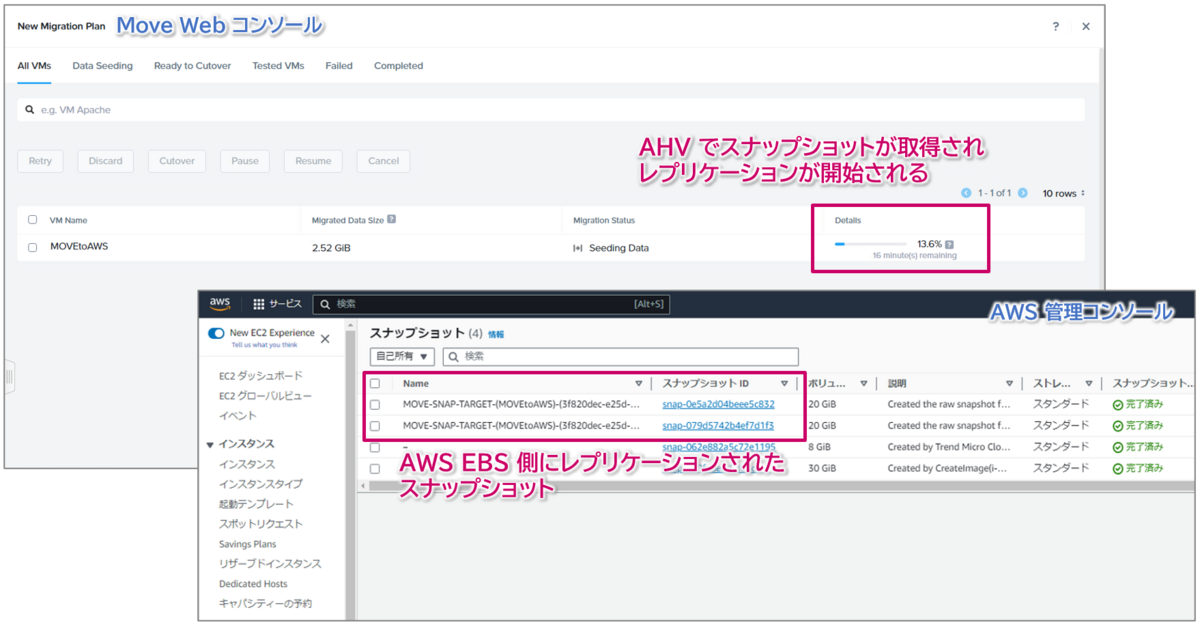This screenshot has height=625, width=1200.
Task: Sort by the ストレ... column arrow
Action: (x=1087, y=383)
